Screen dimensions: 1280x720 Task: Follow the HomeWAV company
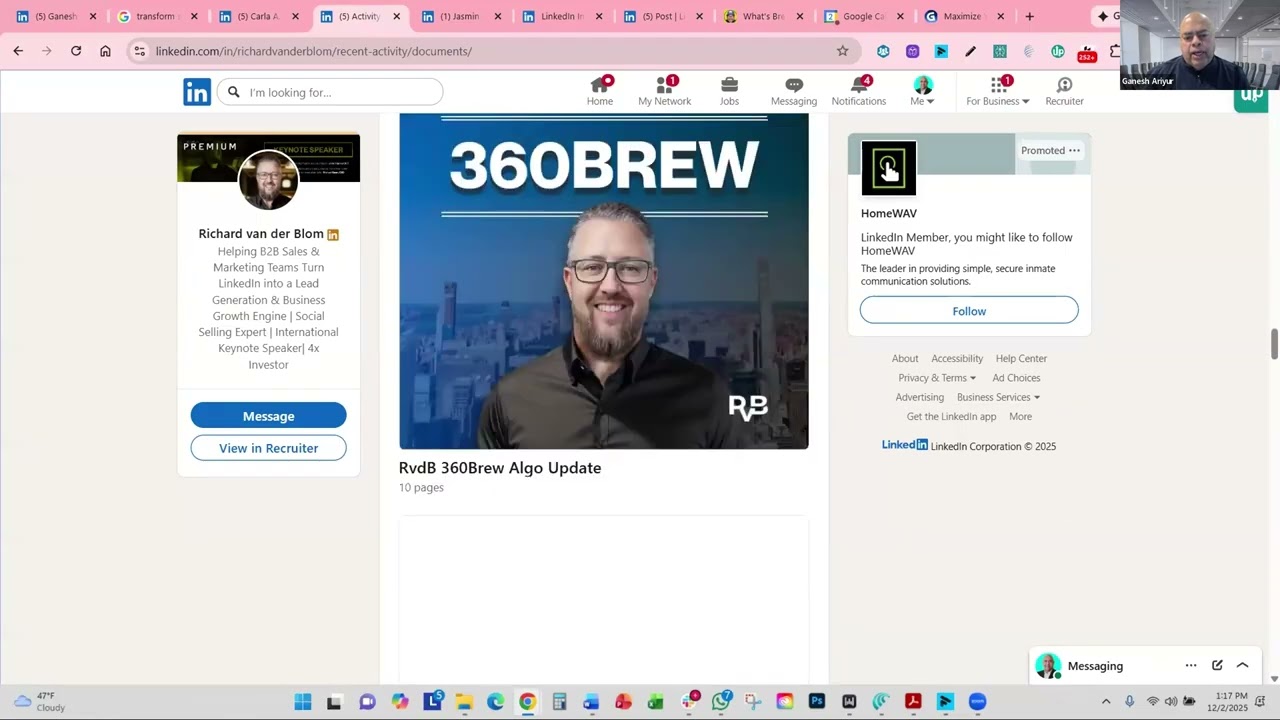click(x=969, y=311)
